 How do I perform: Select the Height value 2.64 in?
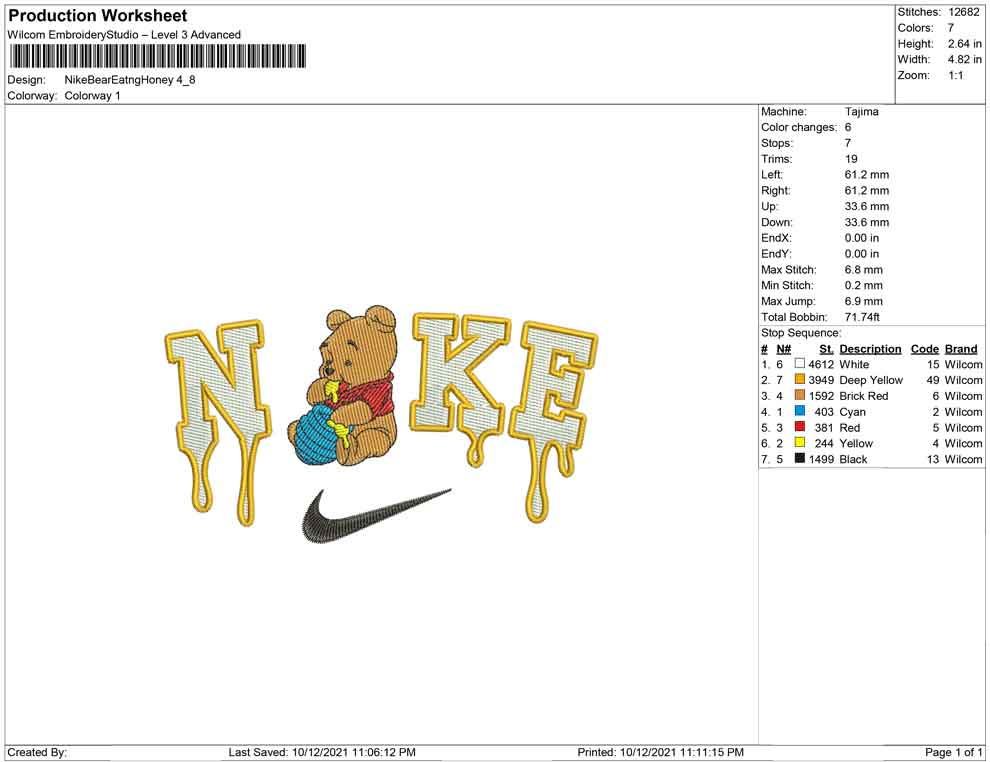964,44
